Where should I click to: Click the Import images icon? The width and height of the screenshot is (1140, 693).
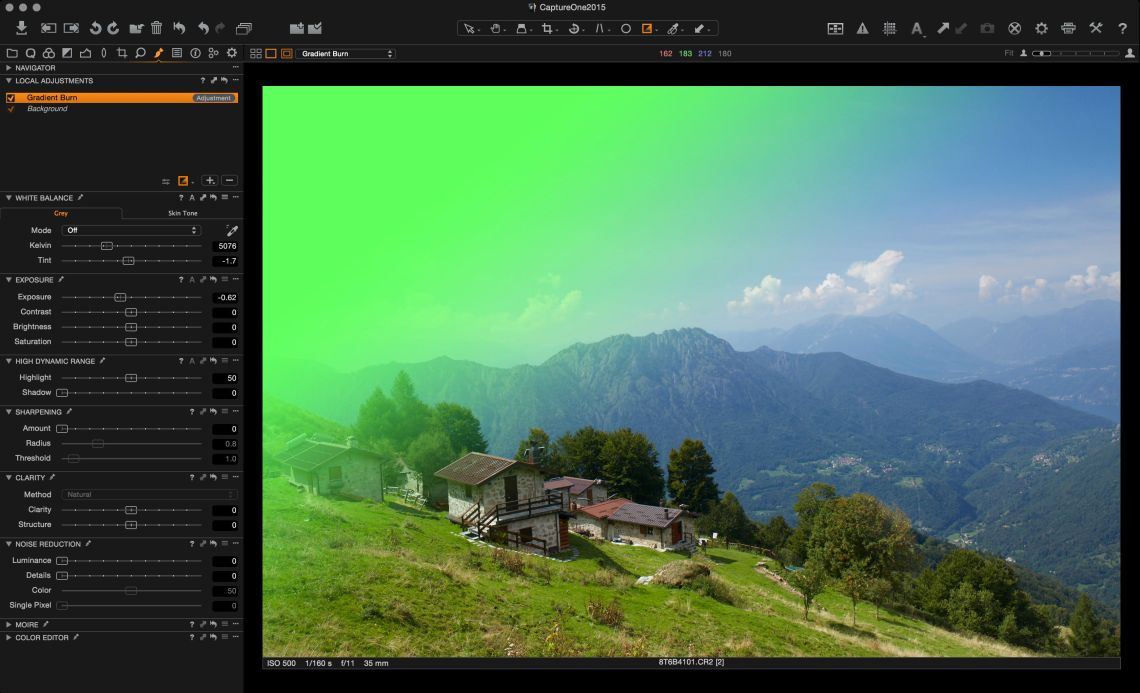click(21, 28)
